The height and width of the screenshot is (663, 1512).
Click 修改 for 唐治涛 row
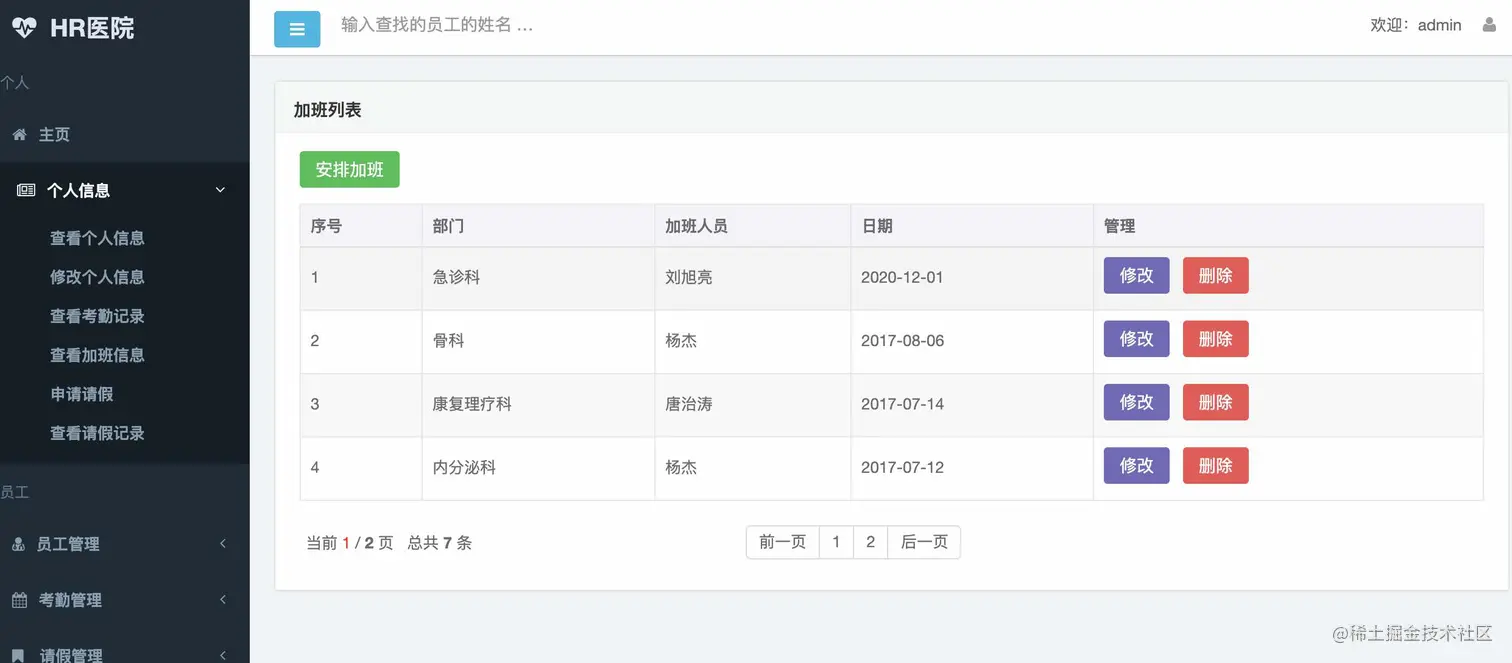click(1137, 402)
